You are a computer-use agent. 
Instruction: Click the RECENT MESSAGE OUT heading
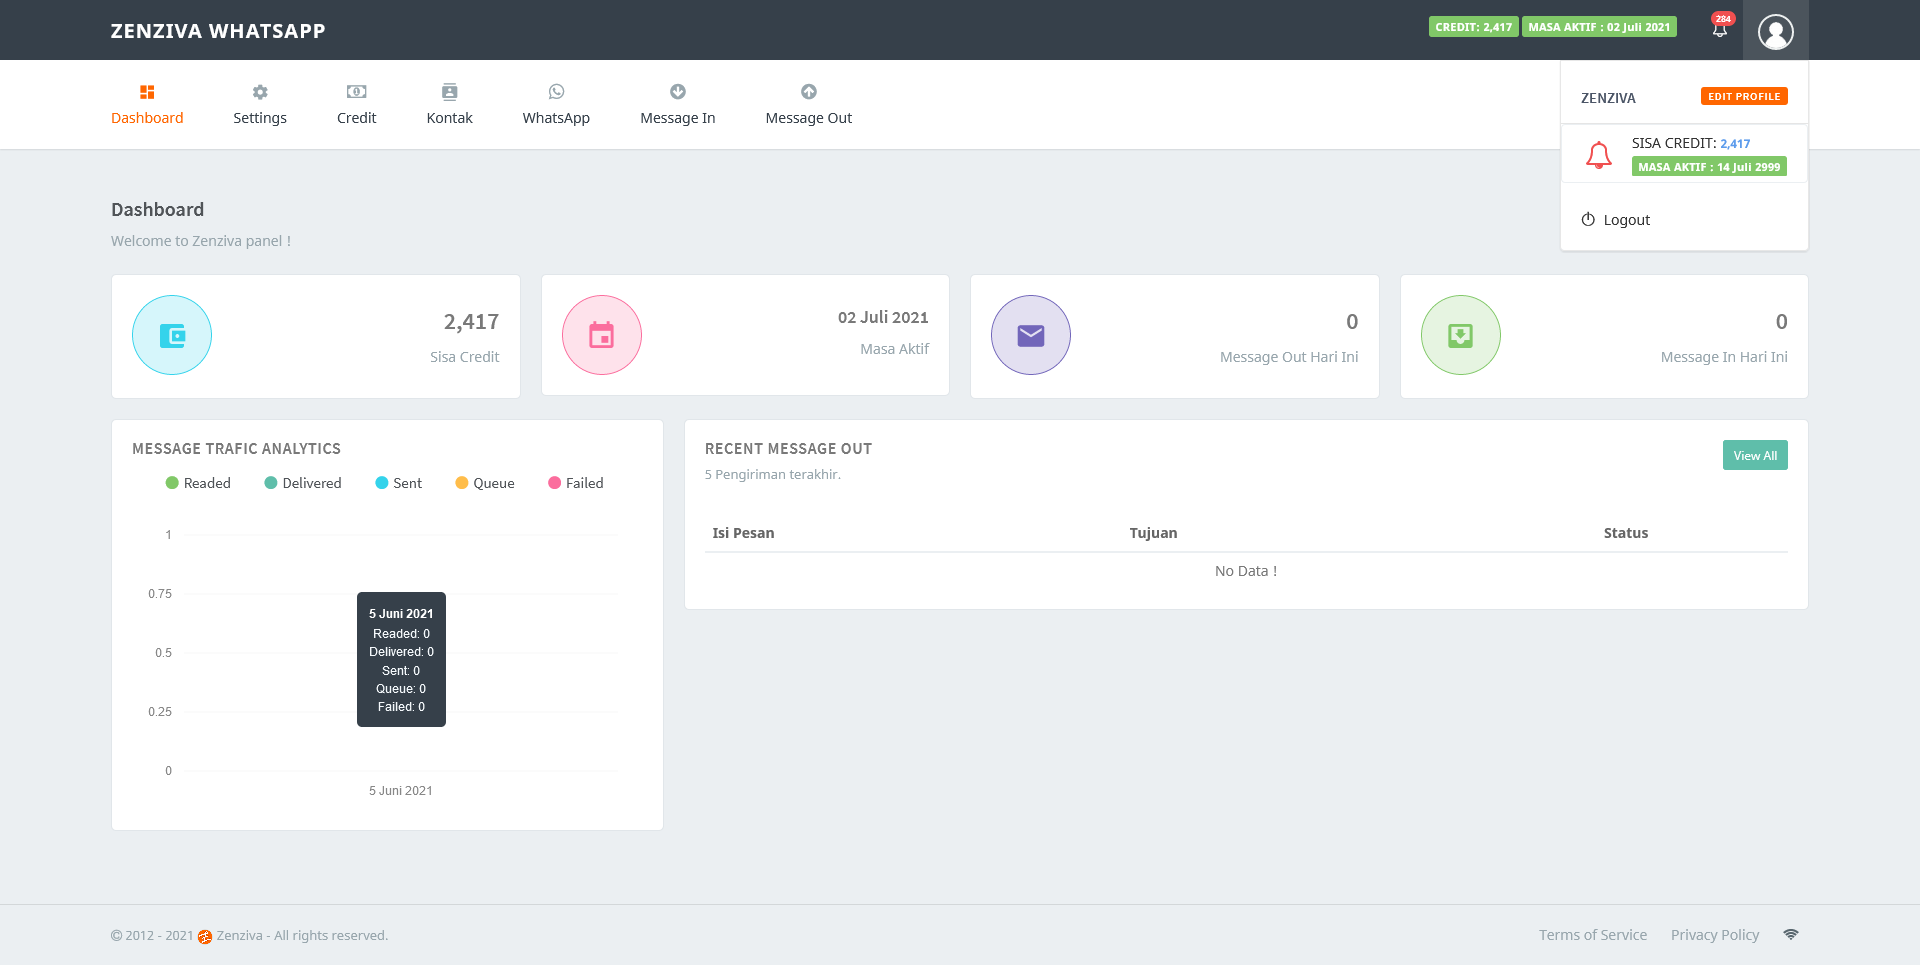coord(788,449)
